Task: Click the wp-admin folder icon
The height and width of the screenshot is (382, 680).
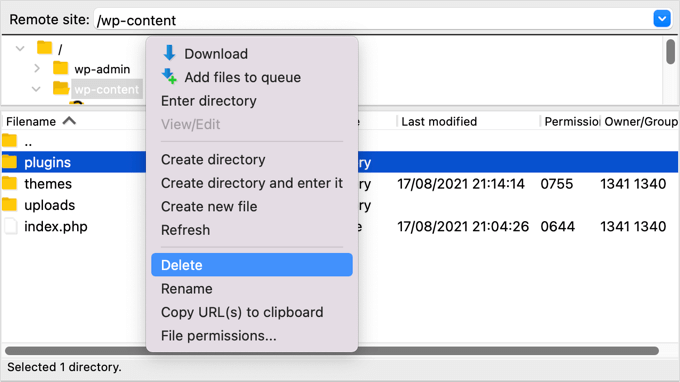Action: click(61, 68)
